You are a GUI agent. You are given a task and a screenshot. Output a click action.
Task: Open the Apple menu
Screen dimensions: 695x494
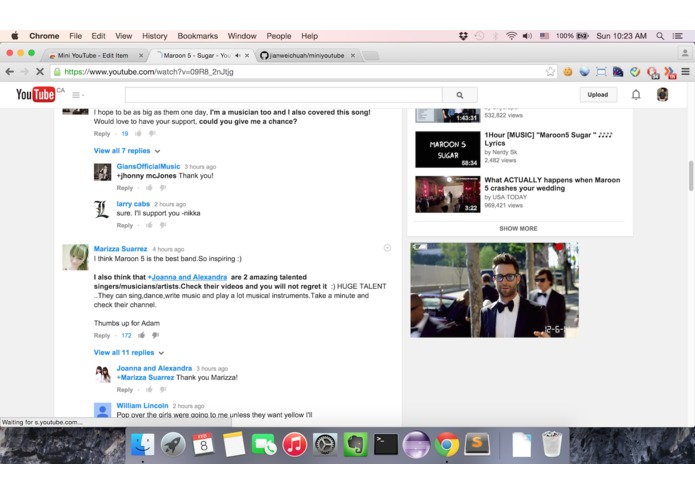(x=15, y=36)
